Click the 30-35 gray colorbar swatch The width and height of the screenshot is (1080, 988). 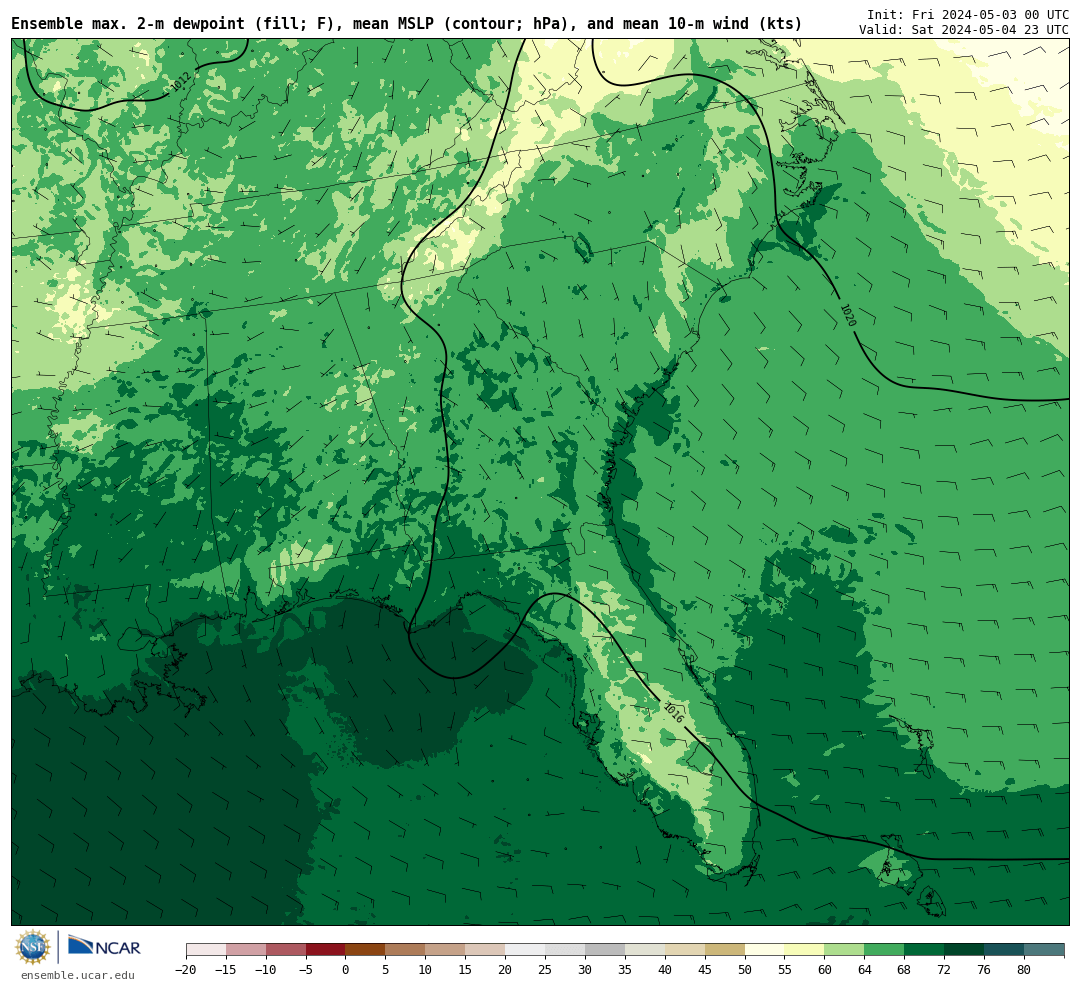click(x=605, y=951)
